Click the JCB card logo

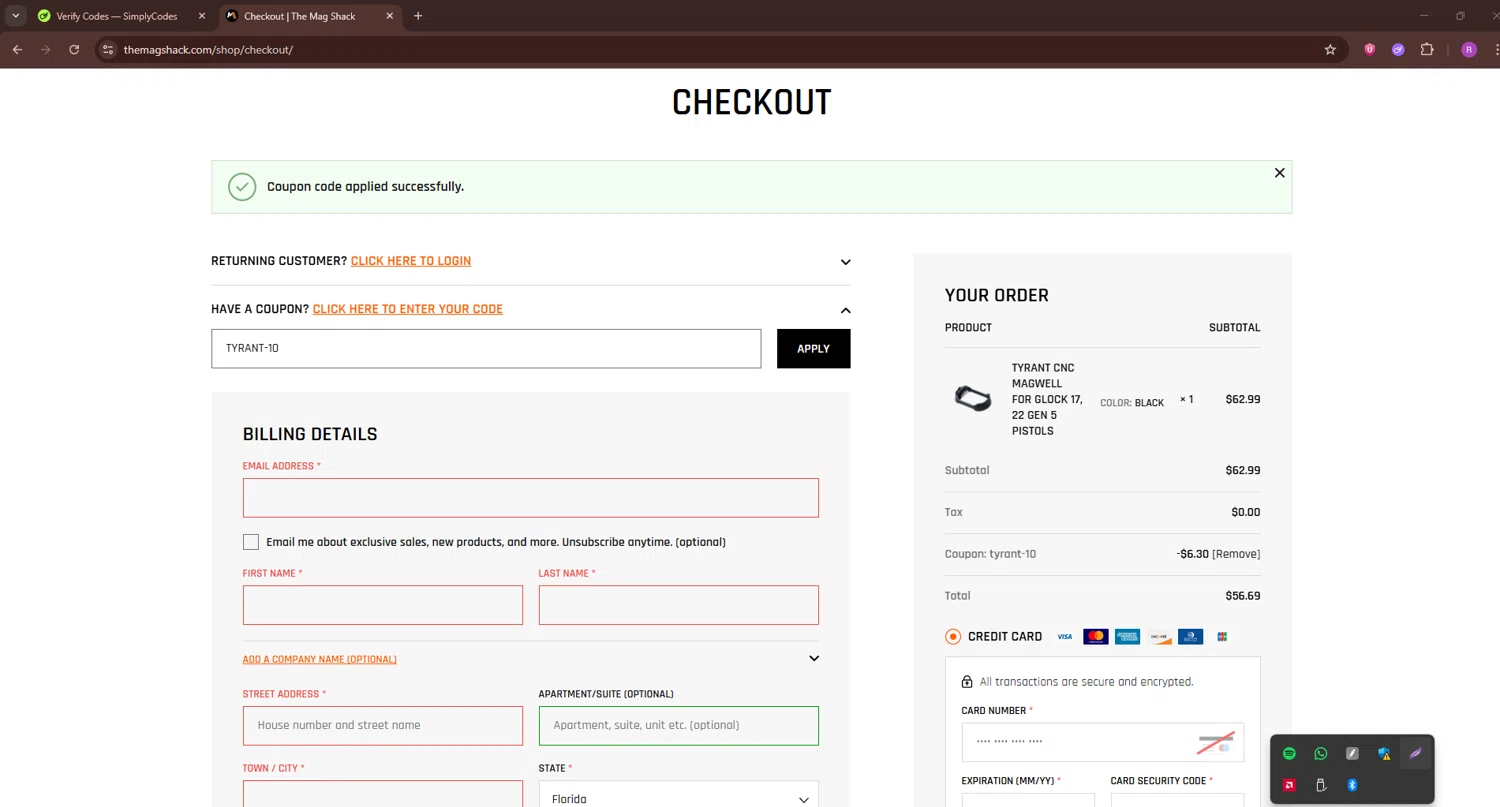[1222, 636]
